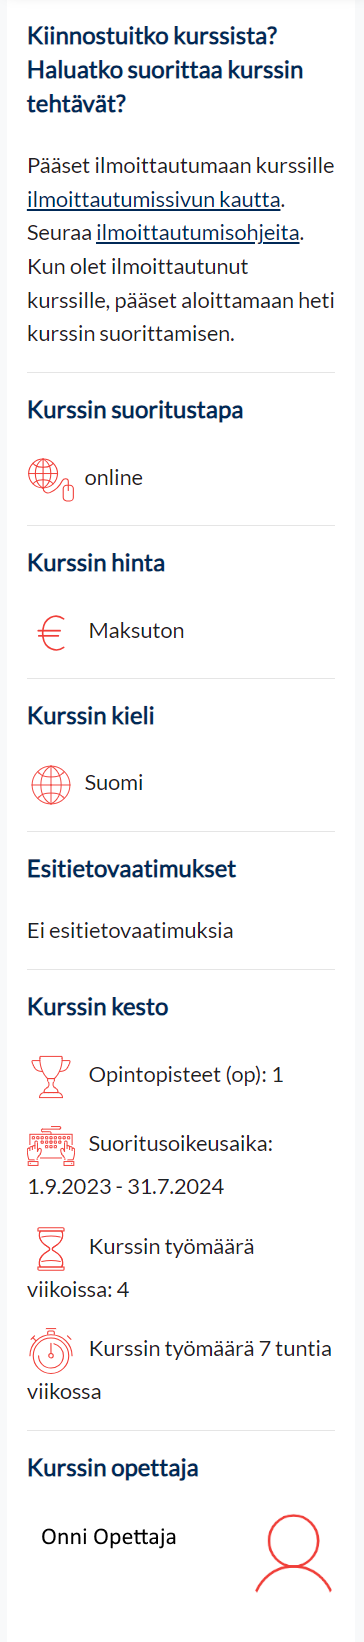Click the Kurssin kieli heading

[91, 716]
